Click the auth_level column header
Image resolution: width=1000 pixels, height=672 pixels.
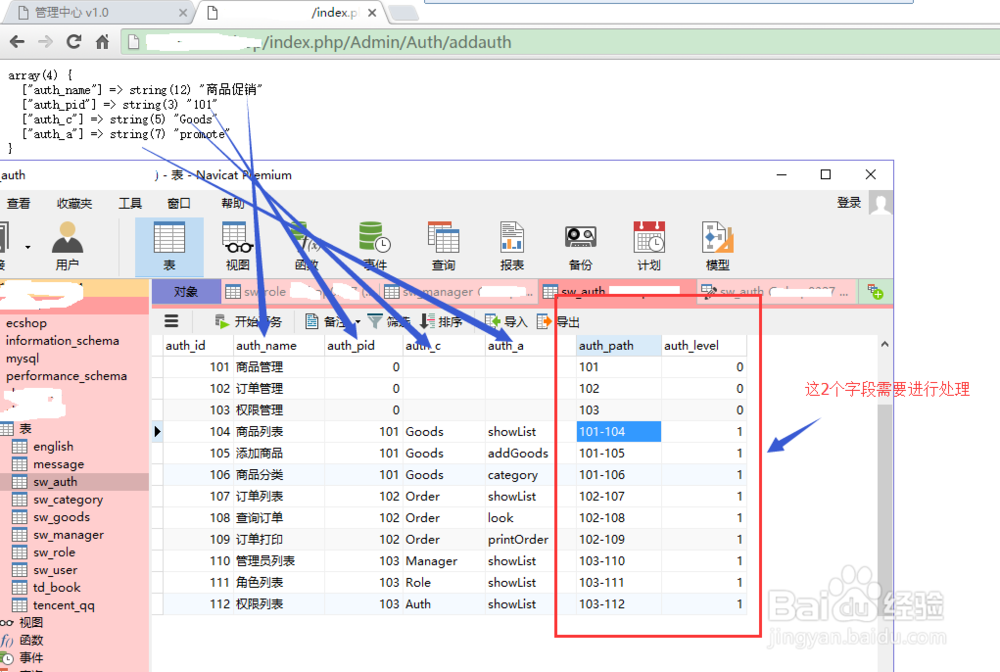703,346
